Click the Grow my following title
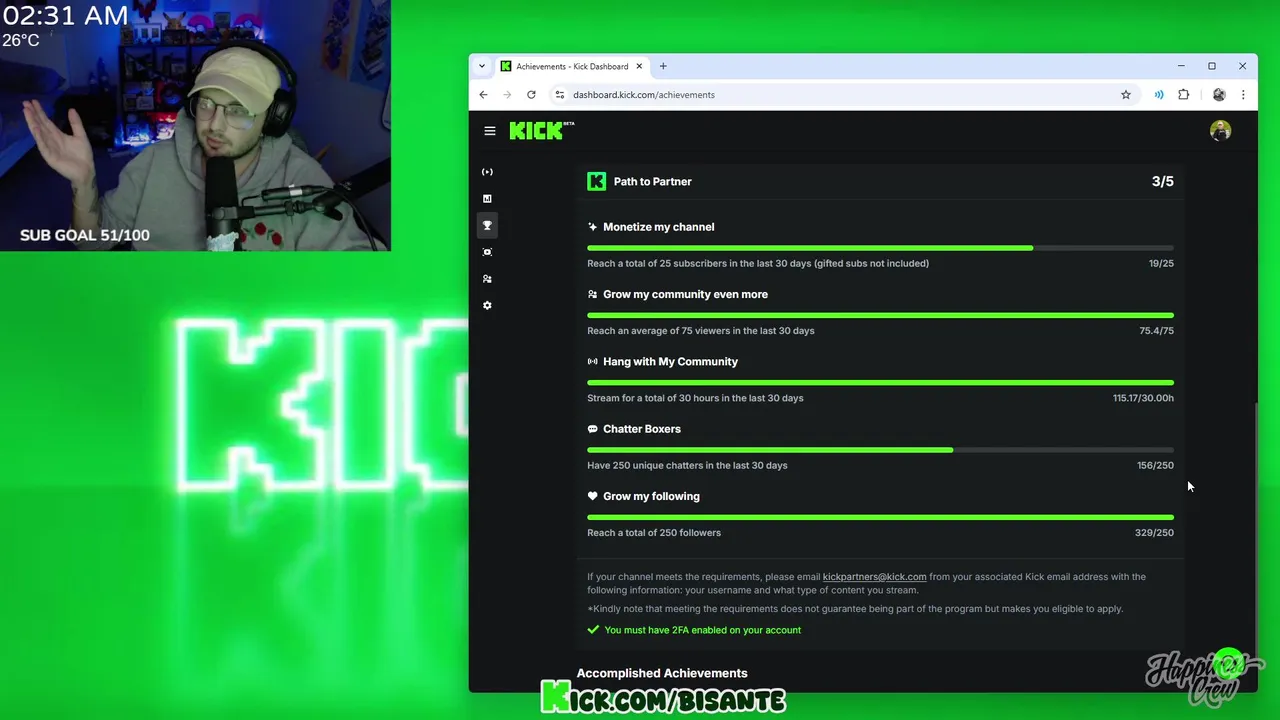 point(651,496)
